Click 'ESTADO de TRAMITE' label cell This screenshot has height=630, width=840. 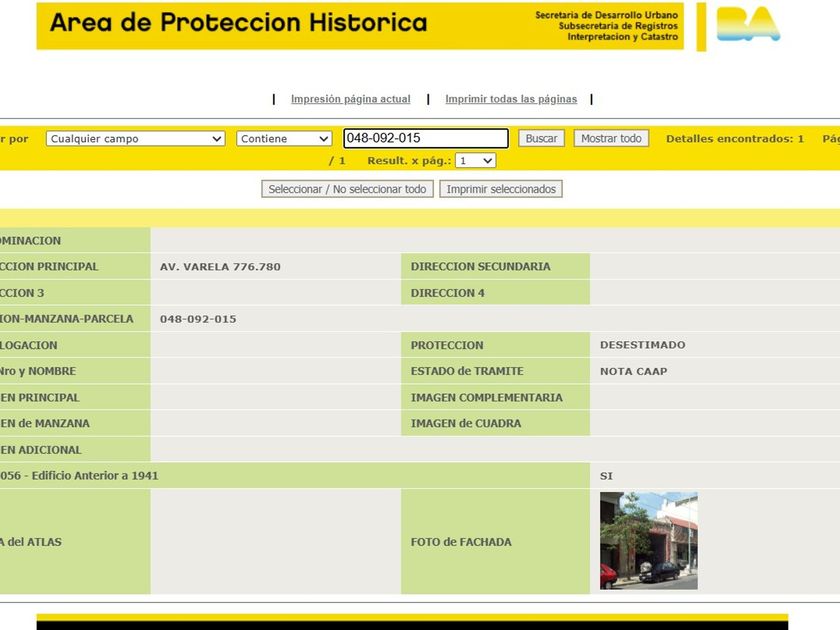pyautogui.click(x=496, y=371)
